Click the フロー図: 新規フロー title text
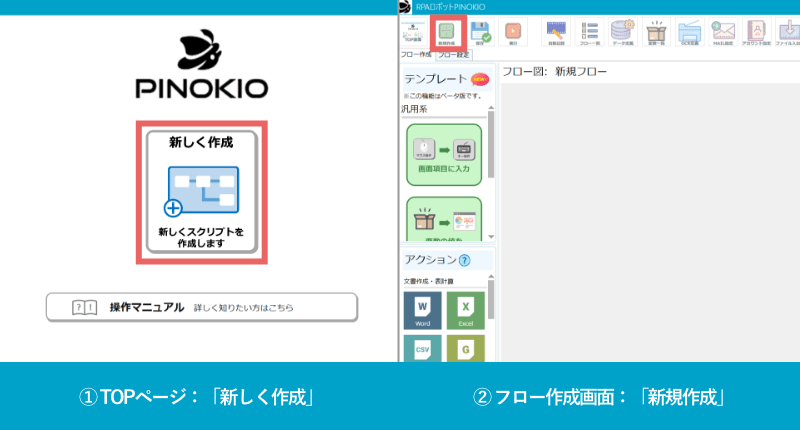The width and height of the screenshot is (800, 430). [x=555, y=71]
